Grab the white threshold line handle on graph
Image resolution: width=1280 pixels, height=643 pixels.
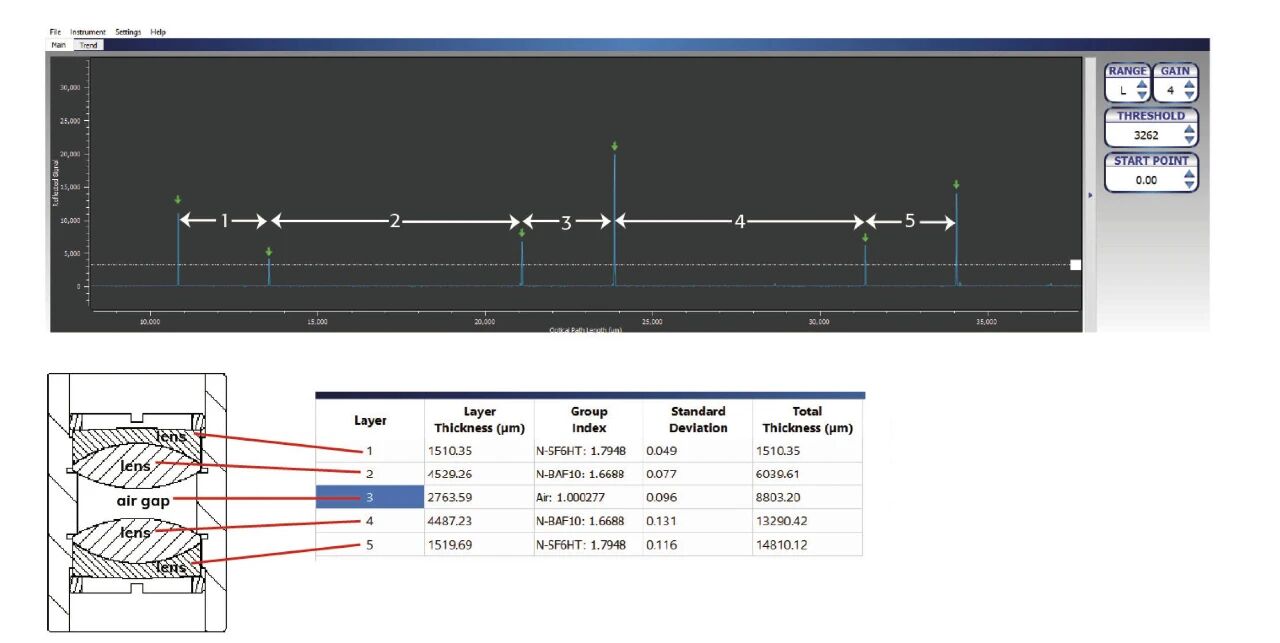coord(1075,265)
